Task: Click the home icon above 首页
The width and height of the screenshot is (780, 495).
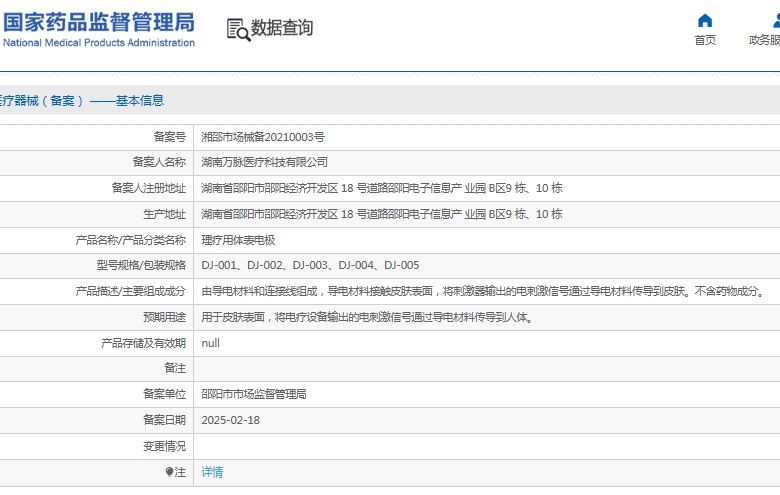Action: click(x=705, y=20)
